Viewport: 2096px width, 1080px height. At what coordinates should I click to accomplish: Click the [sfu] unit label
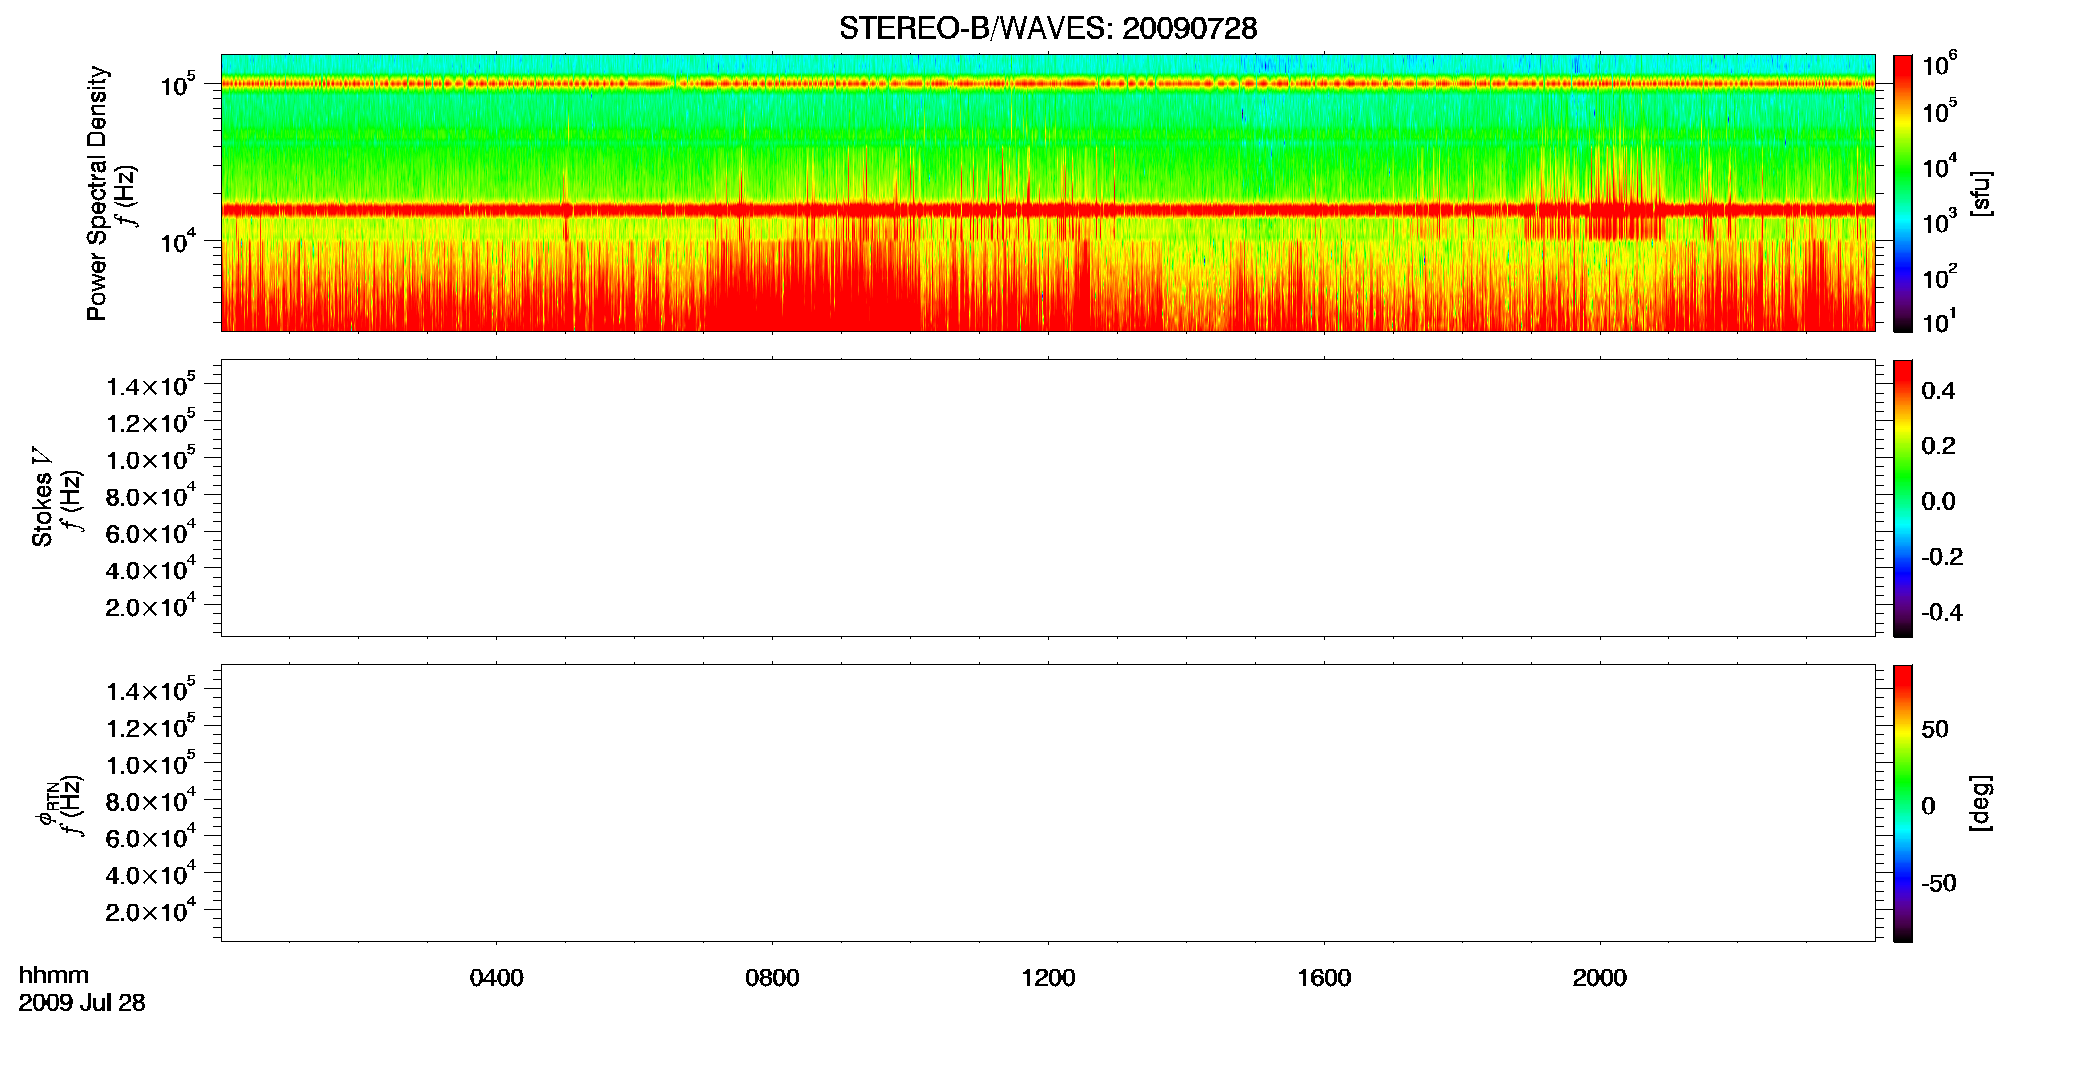click(1982, 194)
